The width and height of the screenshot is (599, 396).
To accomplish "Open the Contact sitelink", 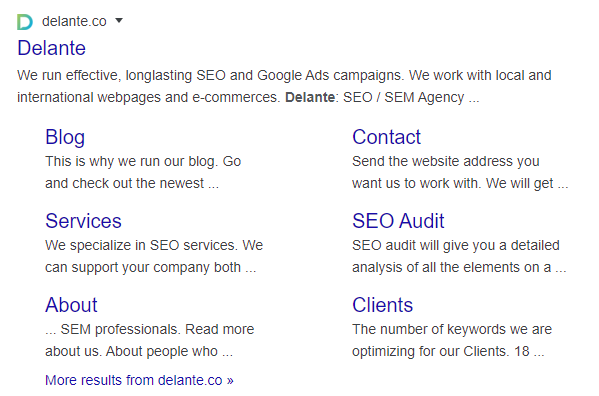I will [x=386, y=137].
